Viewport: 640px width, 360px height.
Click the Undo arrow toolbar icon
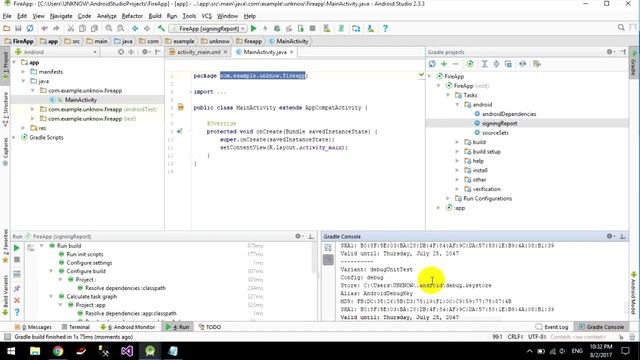[x=44, y=29]
